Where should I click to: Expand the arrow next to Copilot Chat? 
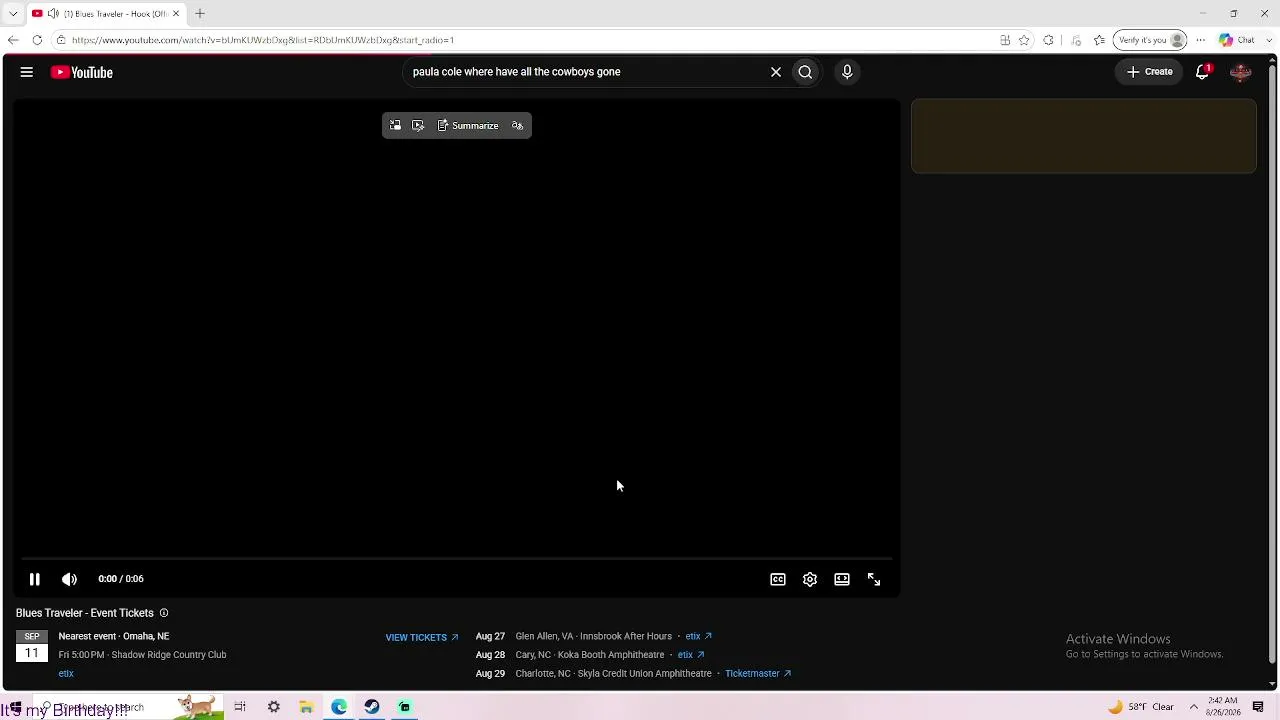(x=1269, y=40)
